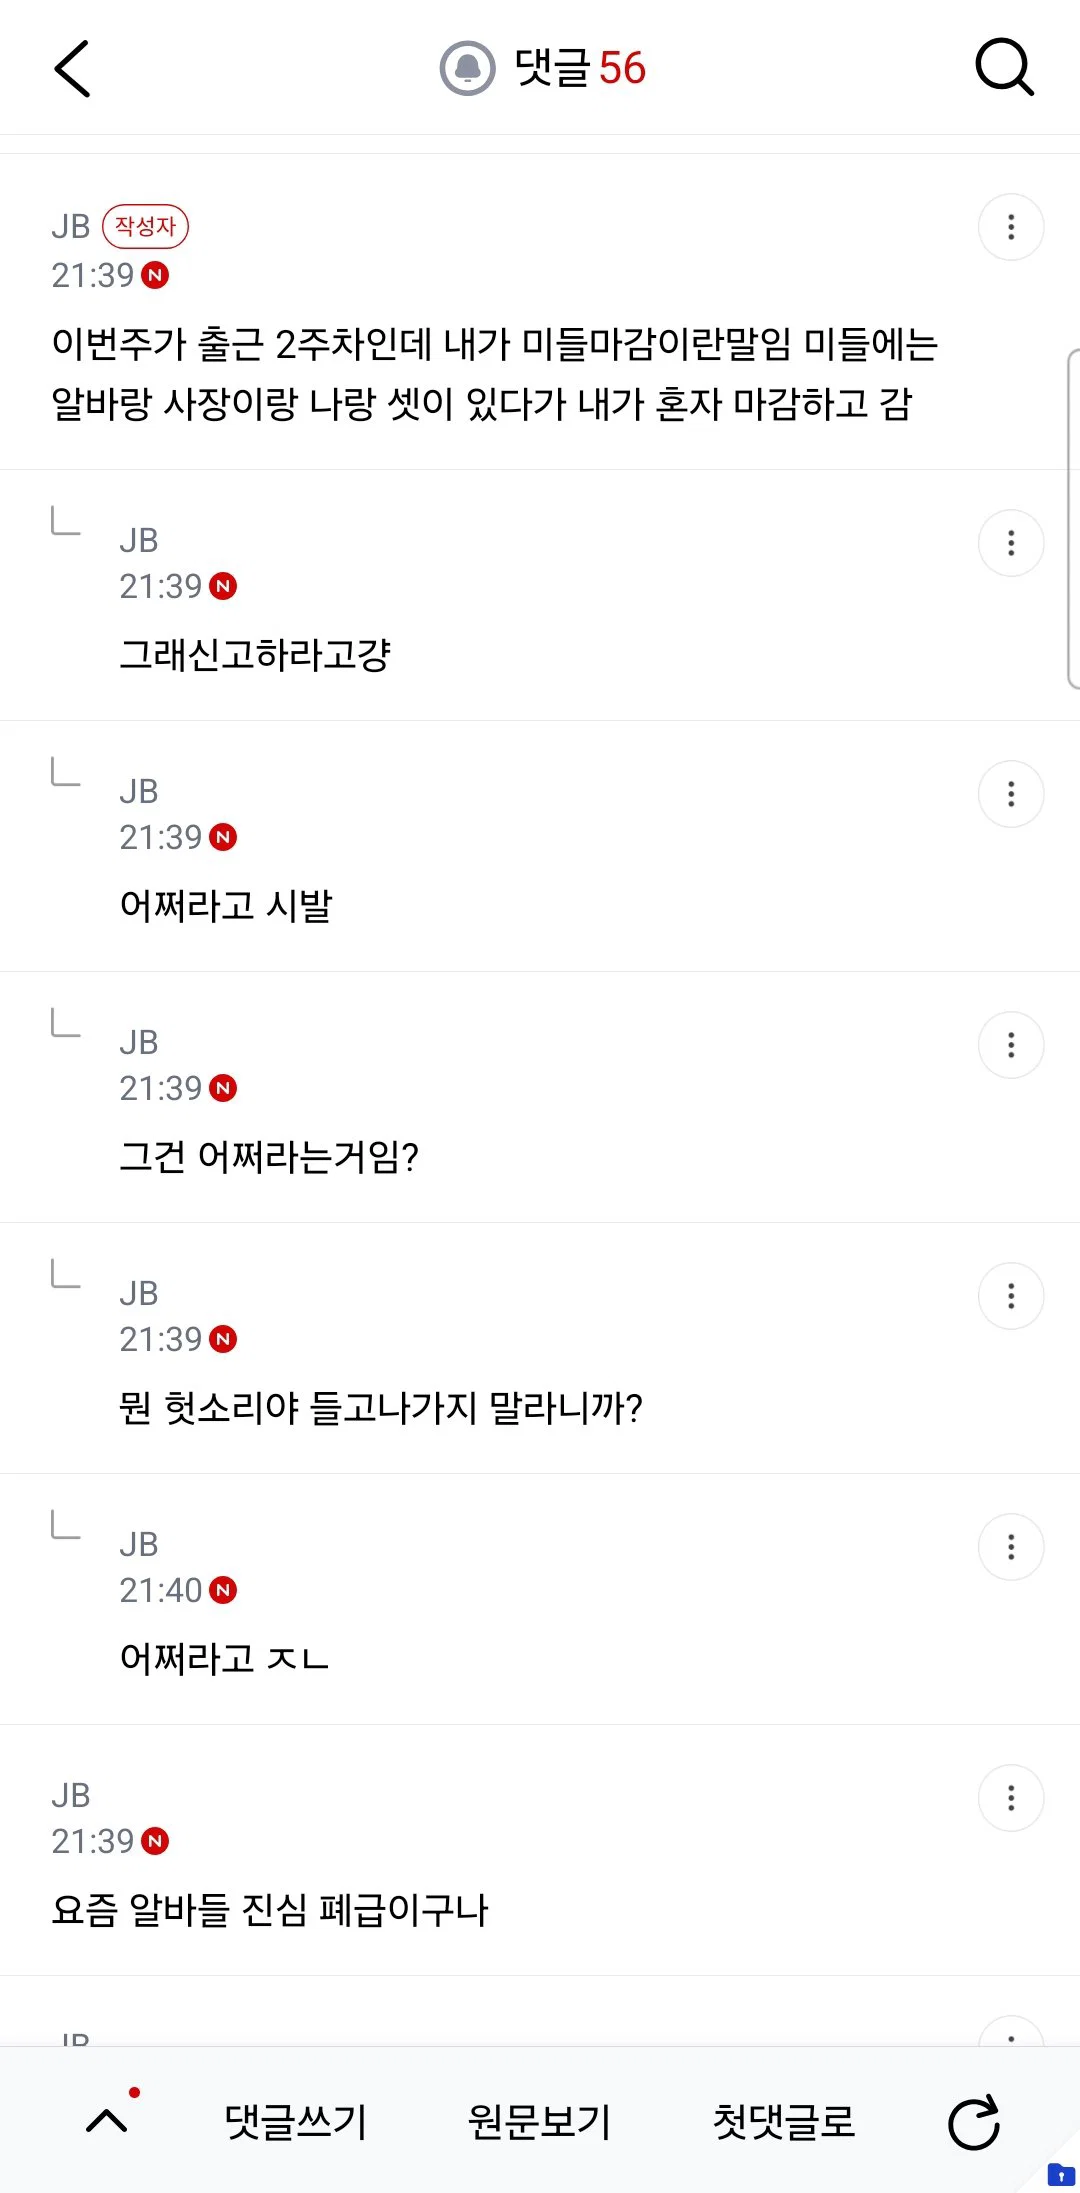
Task: Toggle the comment notification bell
Action: (467, 68)
